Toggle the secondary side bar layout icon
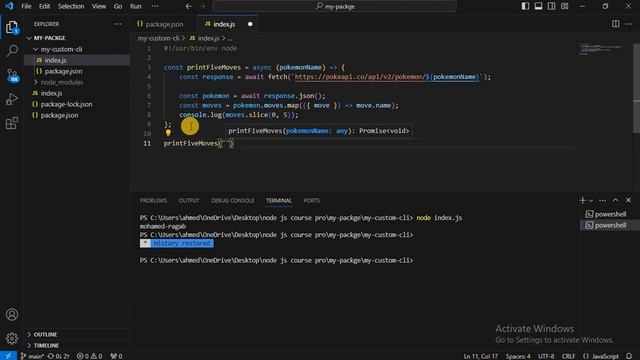Viewport: 640px width, 360px height. point(551,6)
